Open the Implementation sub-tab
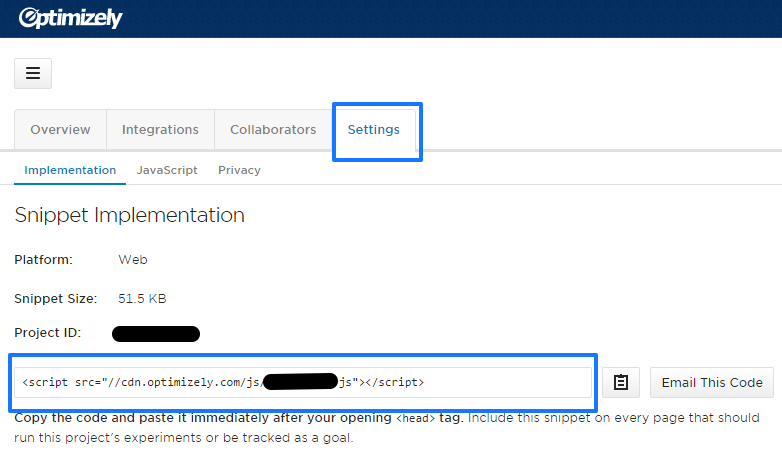Viewport: 782px width, 460px height. pyautogui.click(x=70, y=170)
